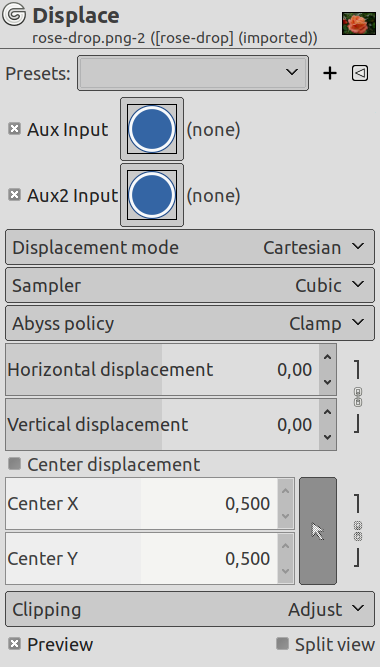
Task: Enable the Center displacement checkbox
Action: click(14, 464)
